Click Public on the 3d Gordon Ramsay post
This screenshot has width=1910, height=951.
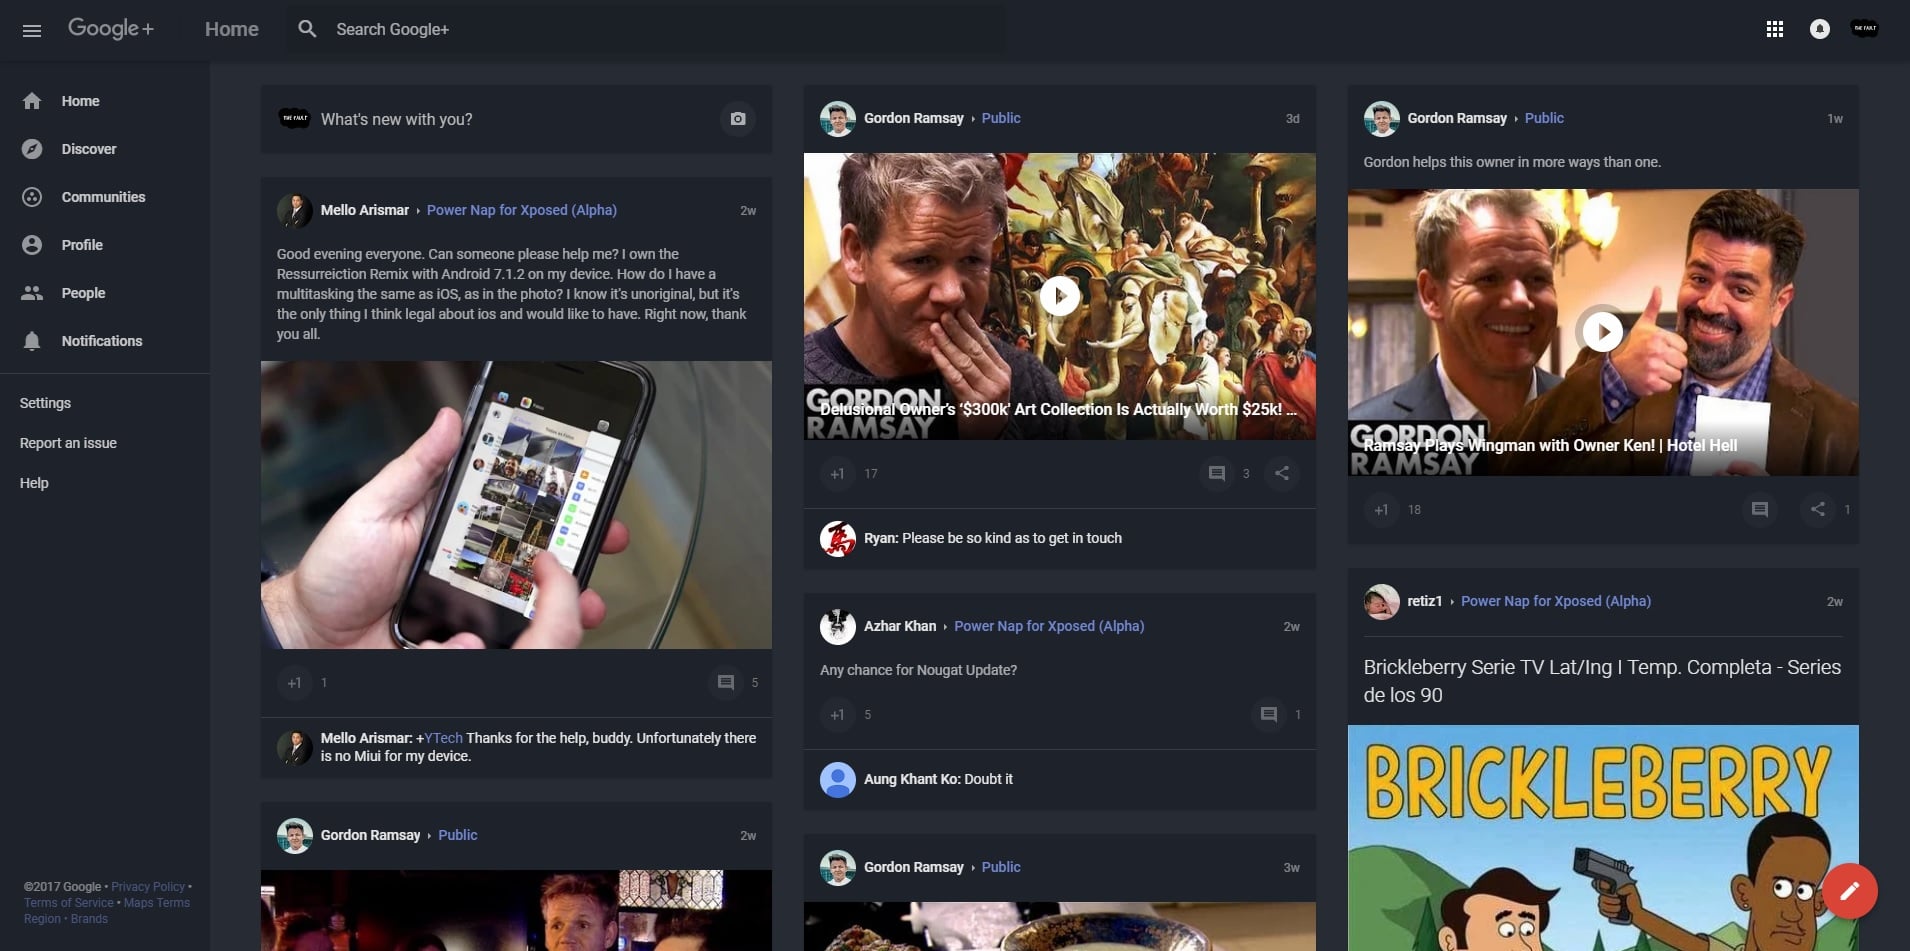tap(1001, 118)
